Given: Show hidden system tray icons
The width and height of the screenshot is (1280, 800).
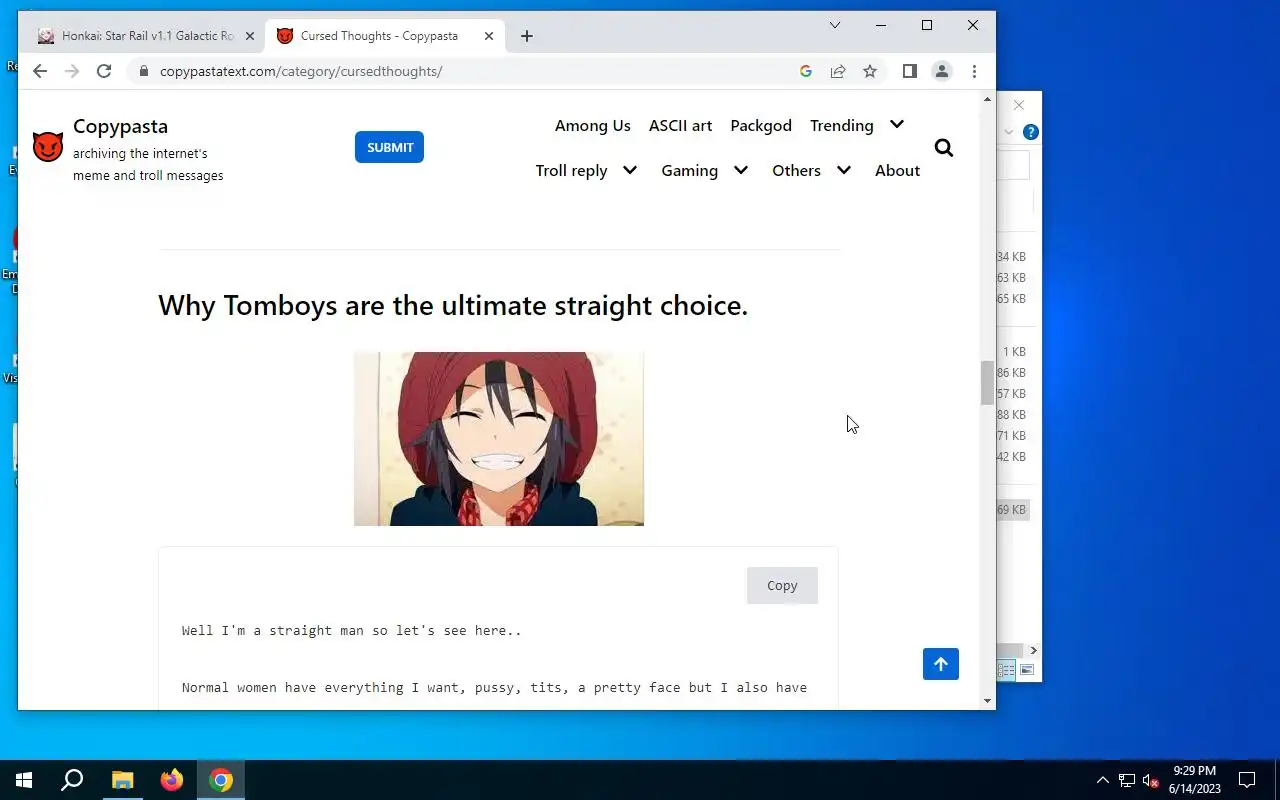Looking at the screenshot, I should coord(1102,780).
